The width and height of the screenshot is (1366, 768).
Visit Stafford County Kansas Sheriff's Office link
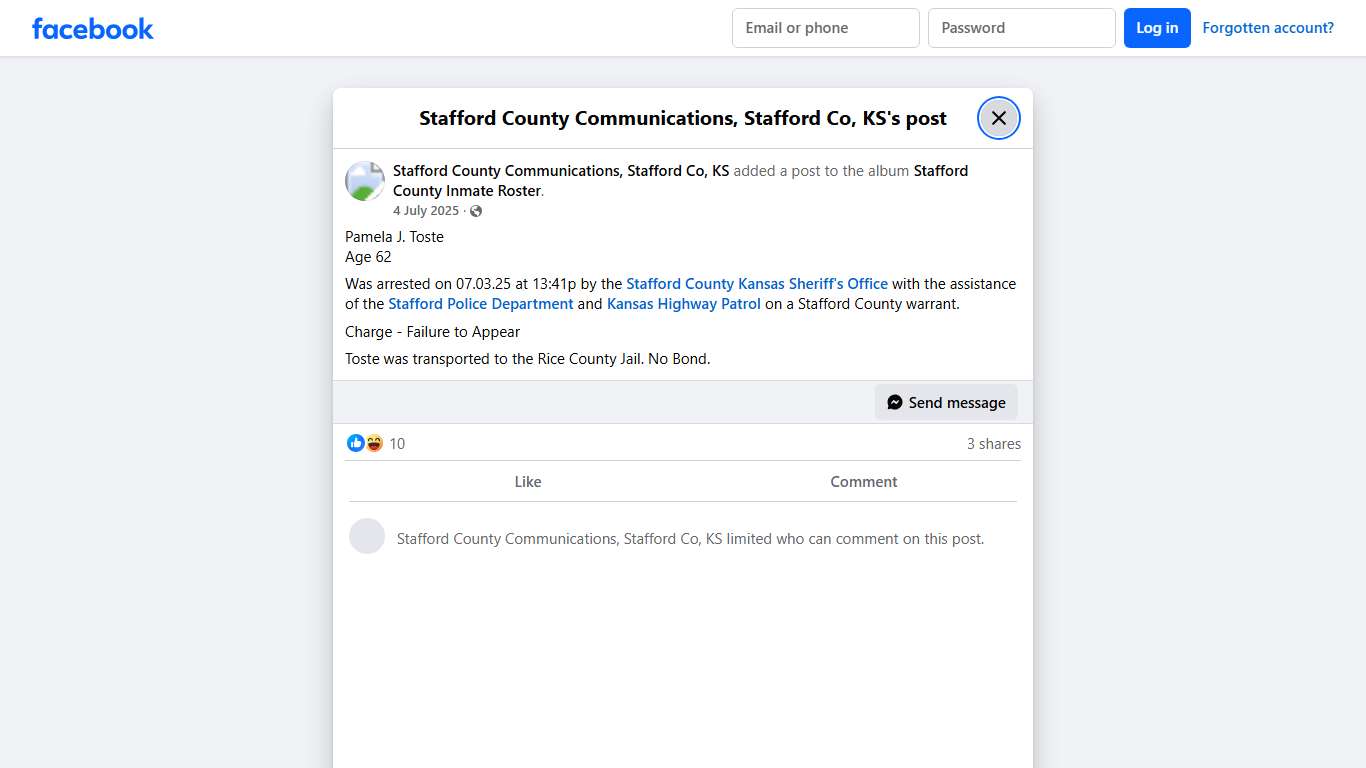(757, 284)
